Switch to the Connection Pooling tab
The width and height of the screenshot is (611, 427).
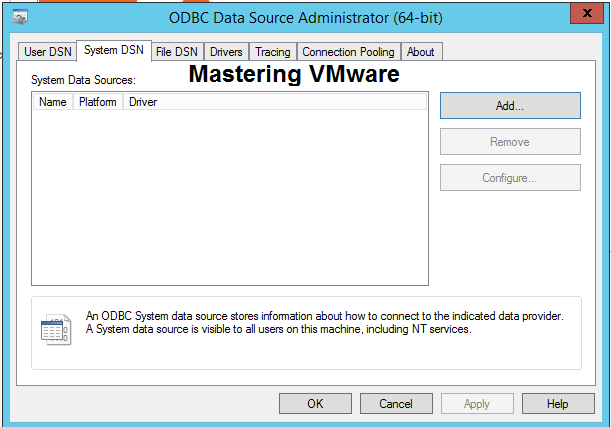click(348, 52)
